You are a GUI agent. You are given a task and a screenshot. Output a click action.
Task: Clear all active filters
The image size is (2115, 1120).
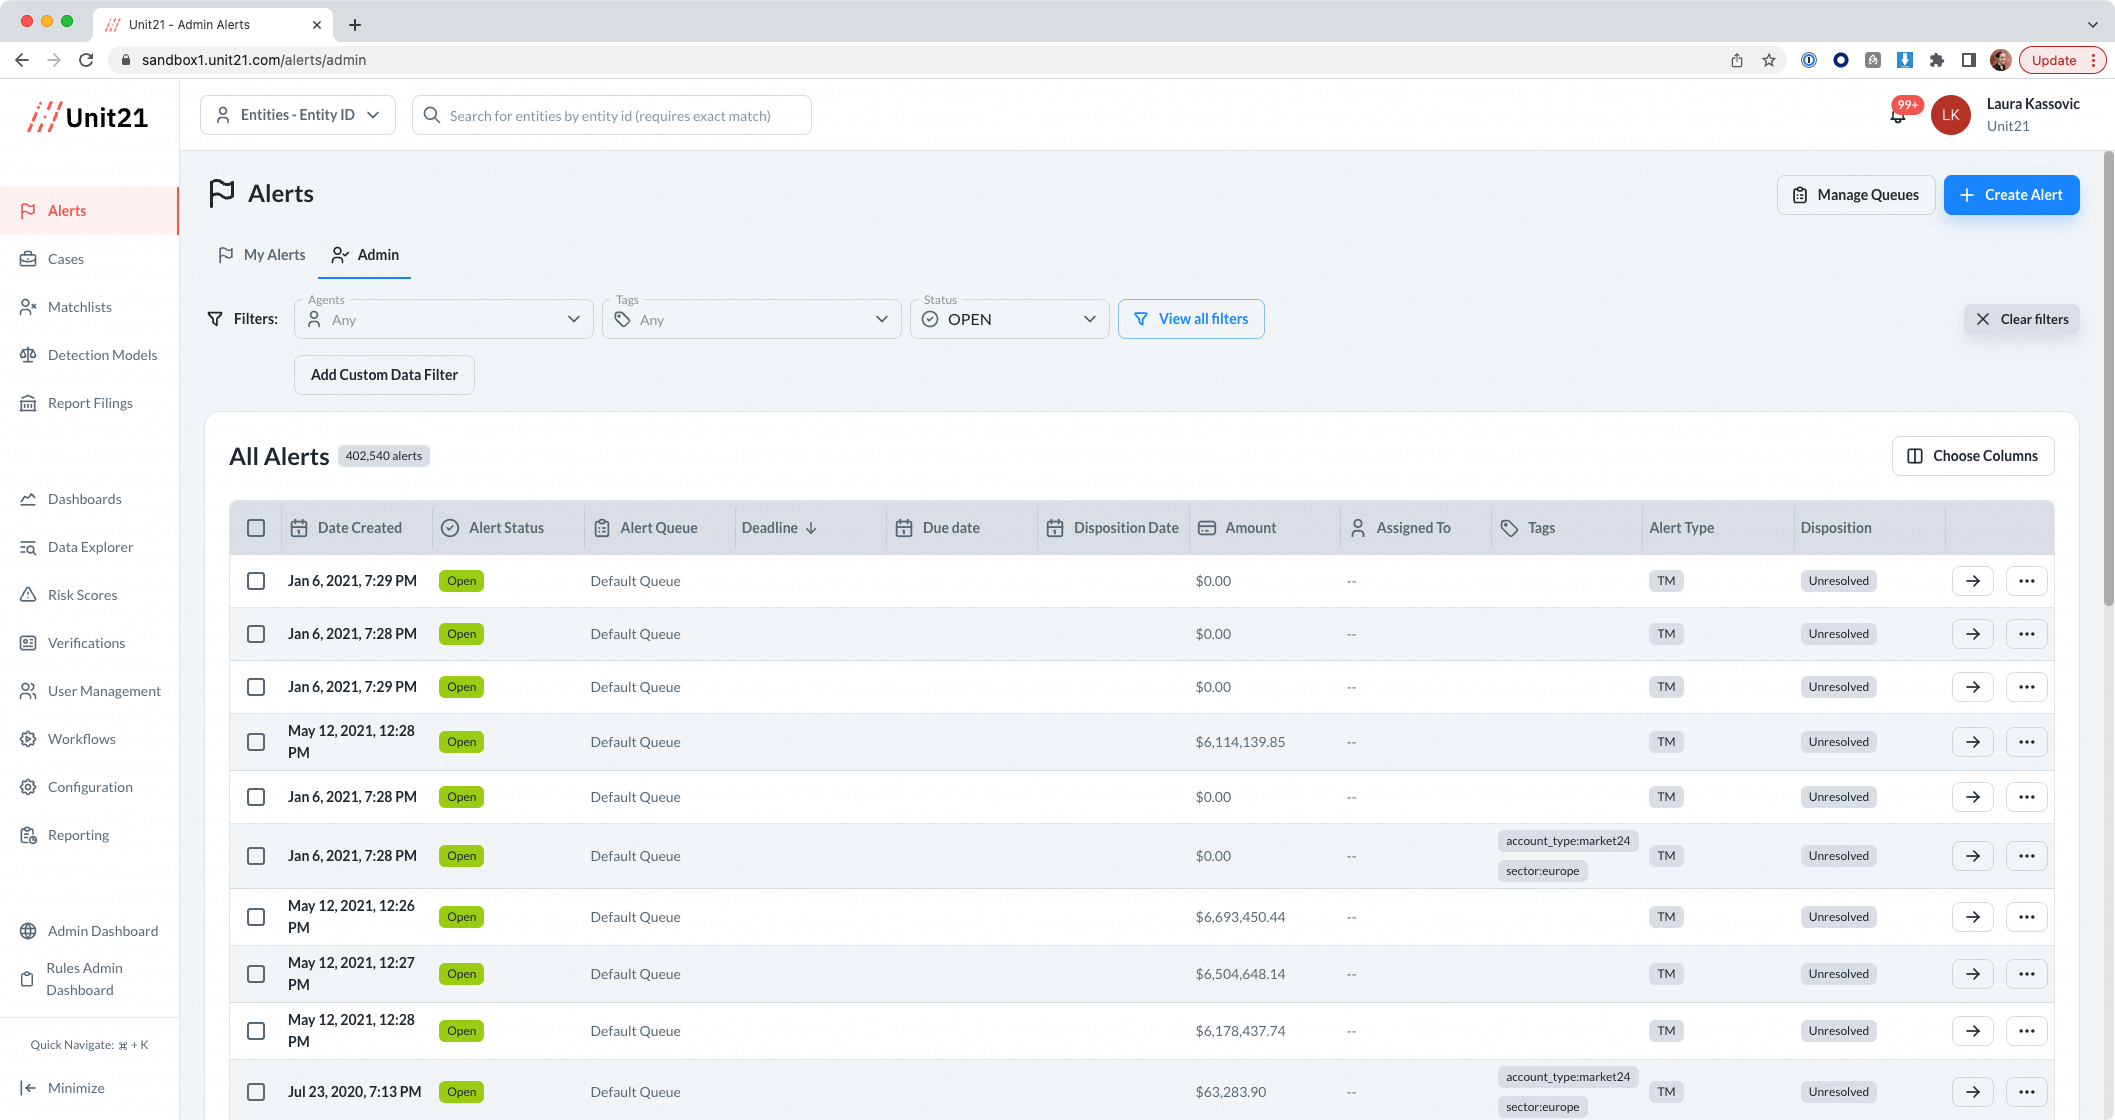pyautogui.click(x=2022, y=318)
